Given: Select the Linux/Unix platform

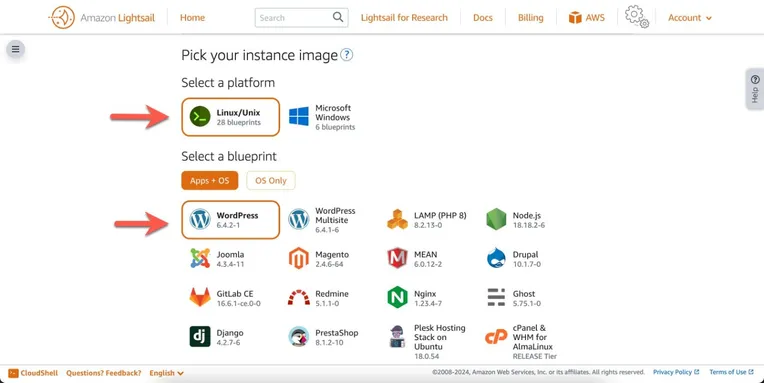Looking at the screenshot, I should coord(230,117).
